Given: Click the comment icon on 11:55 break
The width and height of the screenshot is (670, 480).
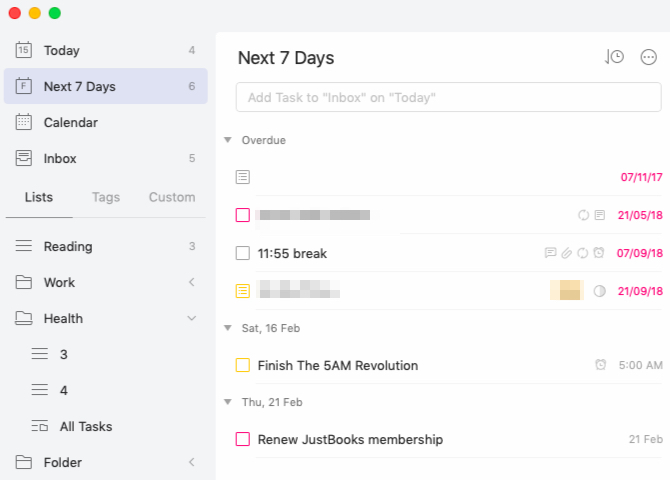Looking at the screenshot, I should click(x=550, y=253).
